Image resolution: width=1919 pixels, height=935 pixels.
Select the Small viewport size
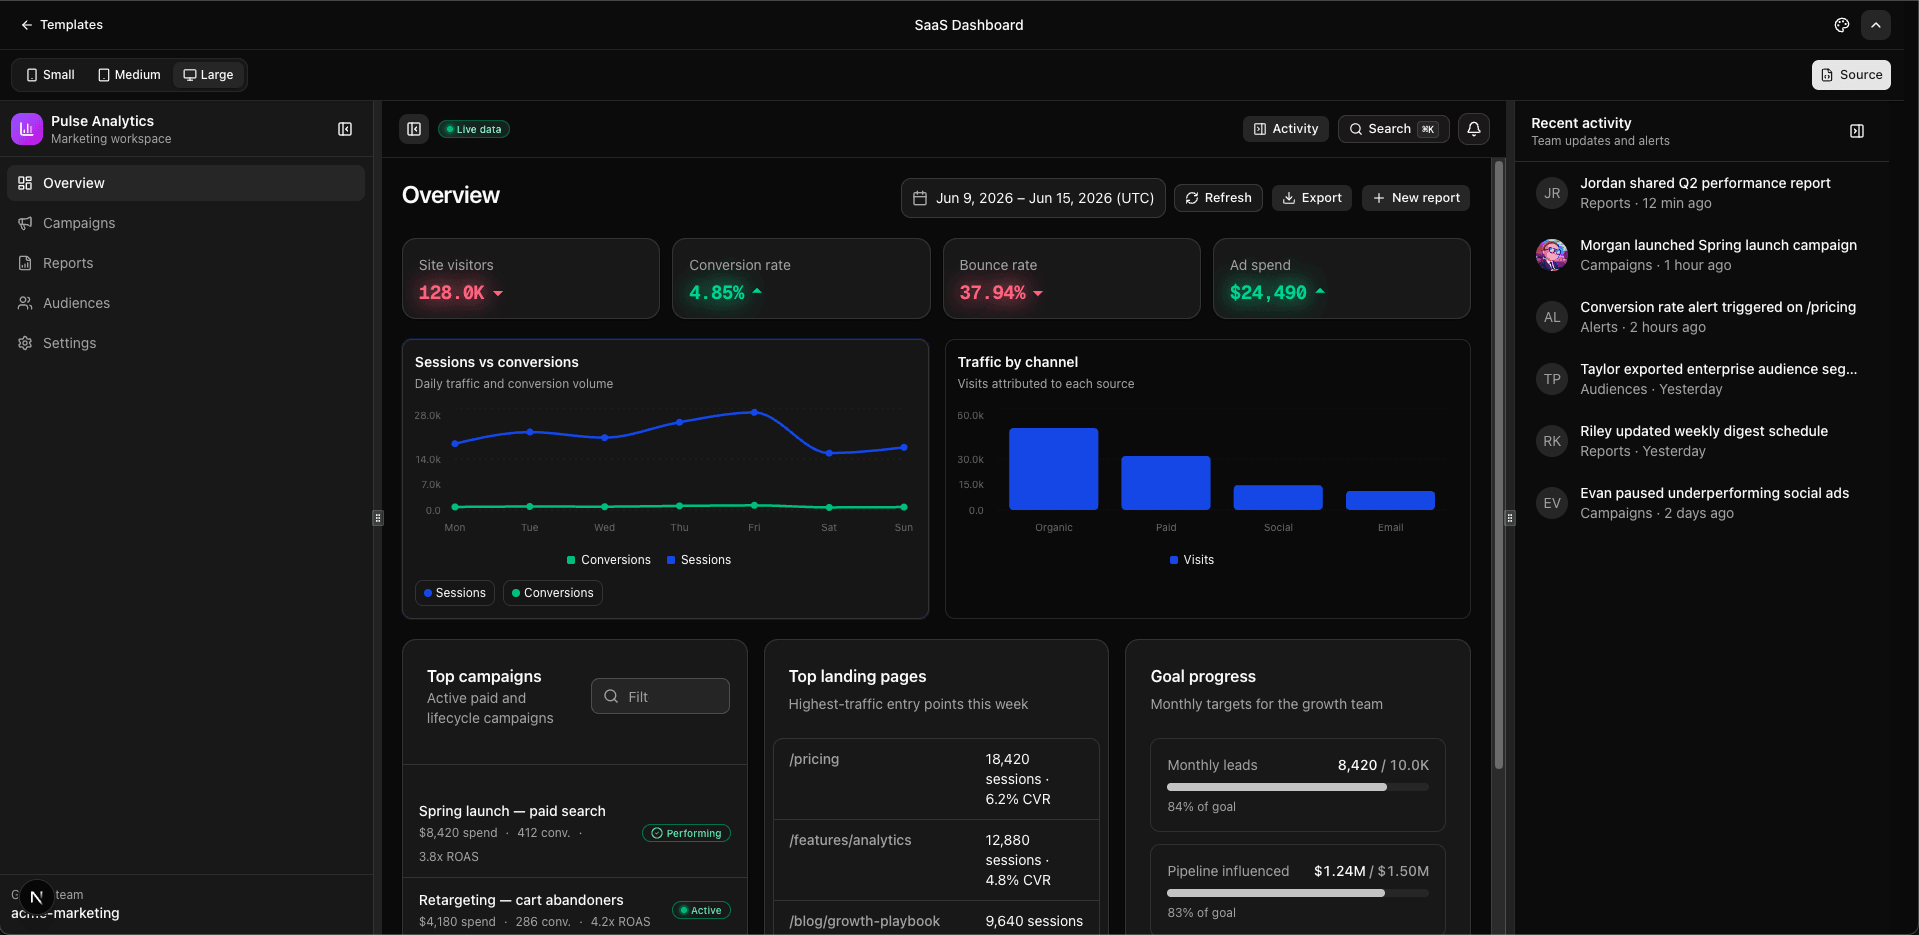pos(51,75)
